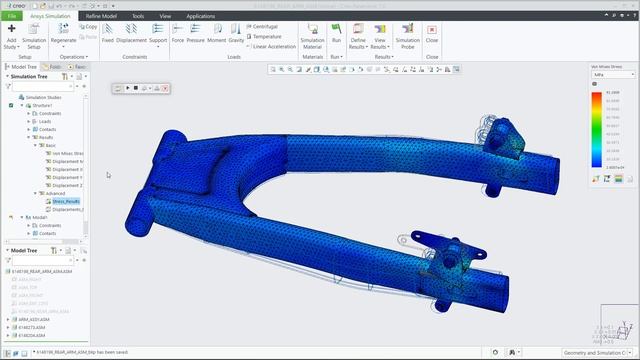Add a Fixed constraint
Screen dimensions: 640x360
click(108, 33)
